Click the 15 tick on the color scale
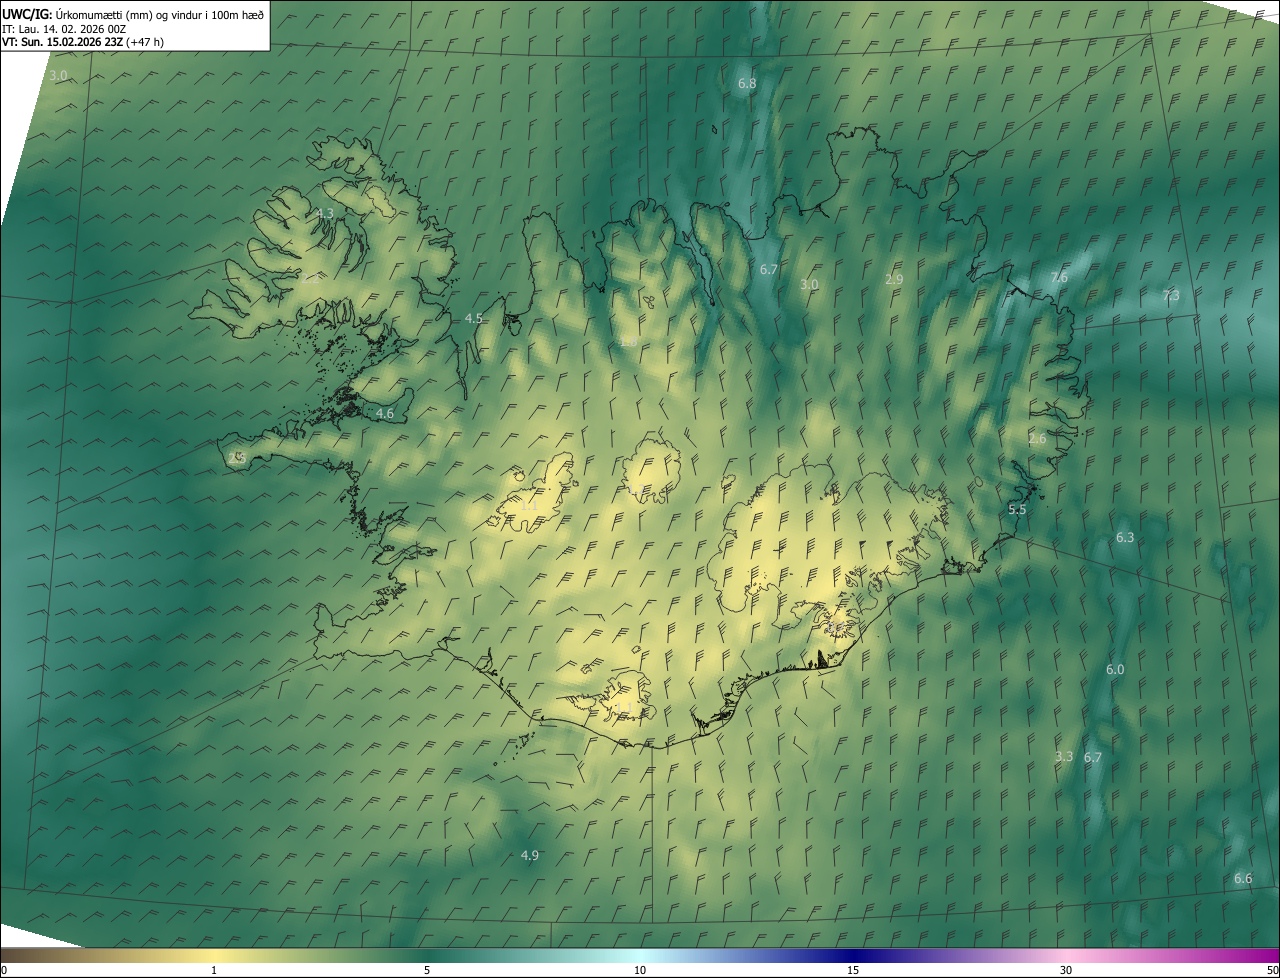Viewport: 1280px width, 978px height. tap(853, 971)
